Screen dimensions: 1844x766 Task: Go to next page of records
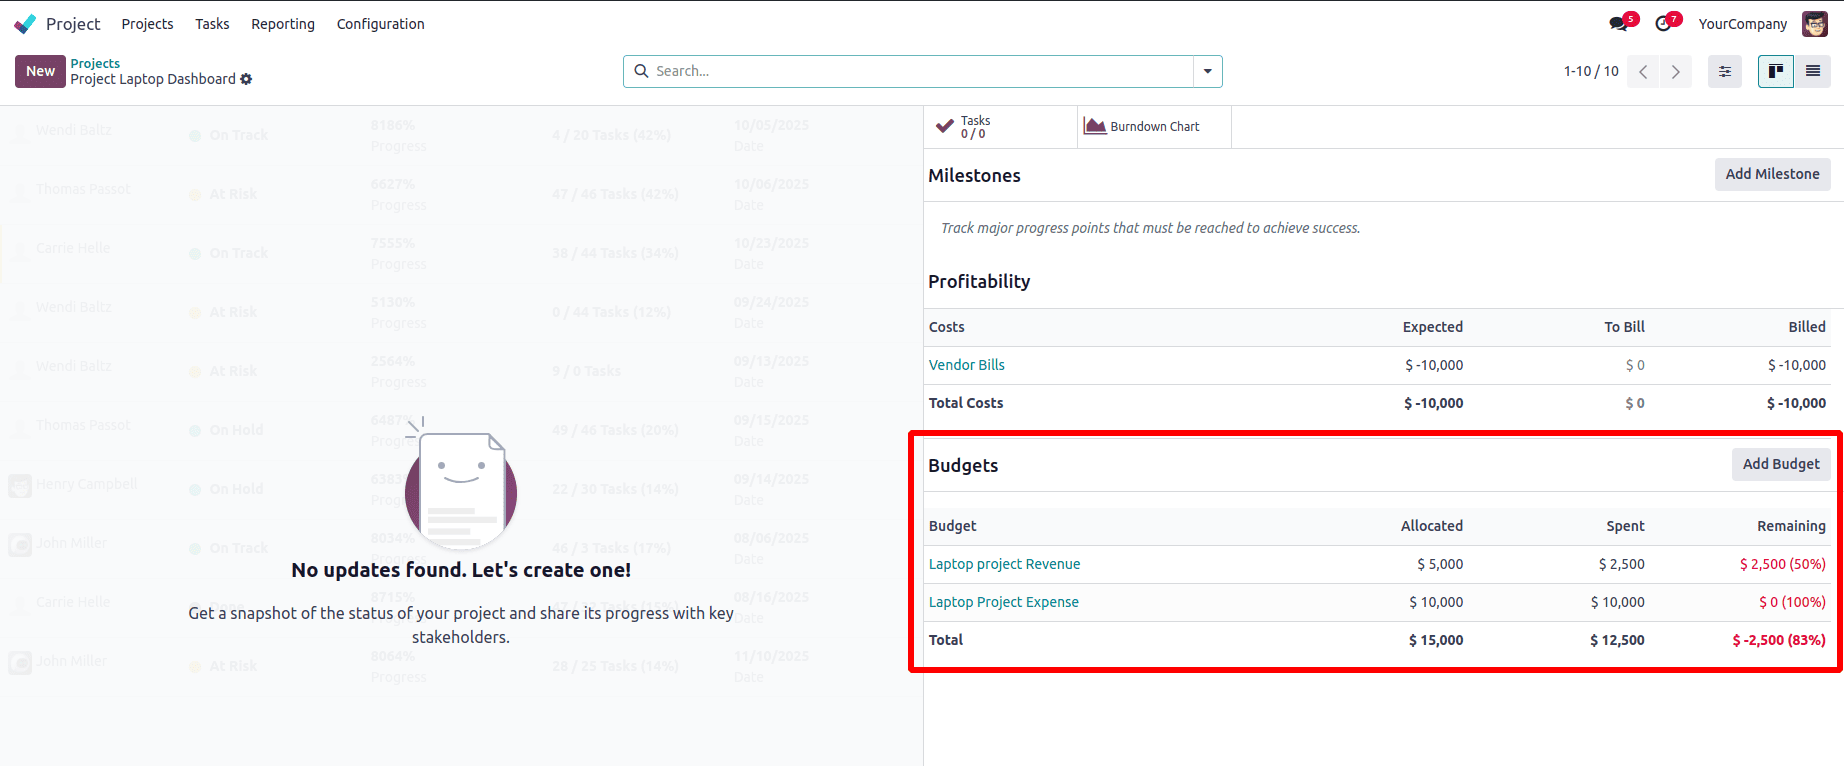1676,71
